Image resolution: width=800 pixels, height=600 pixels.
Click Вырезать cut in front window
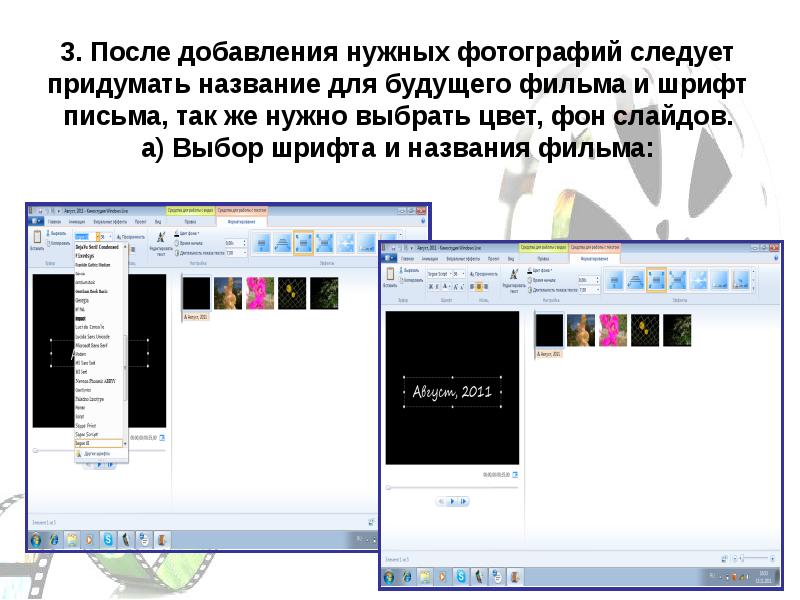click(409, 270)
